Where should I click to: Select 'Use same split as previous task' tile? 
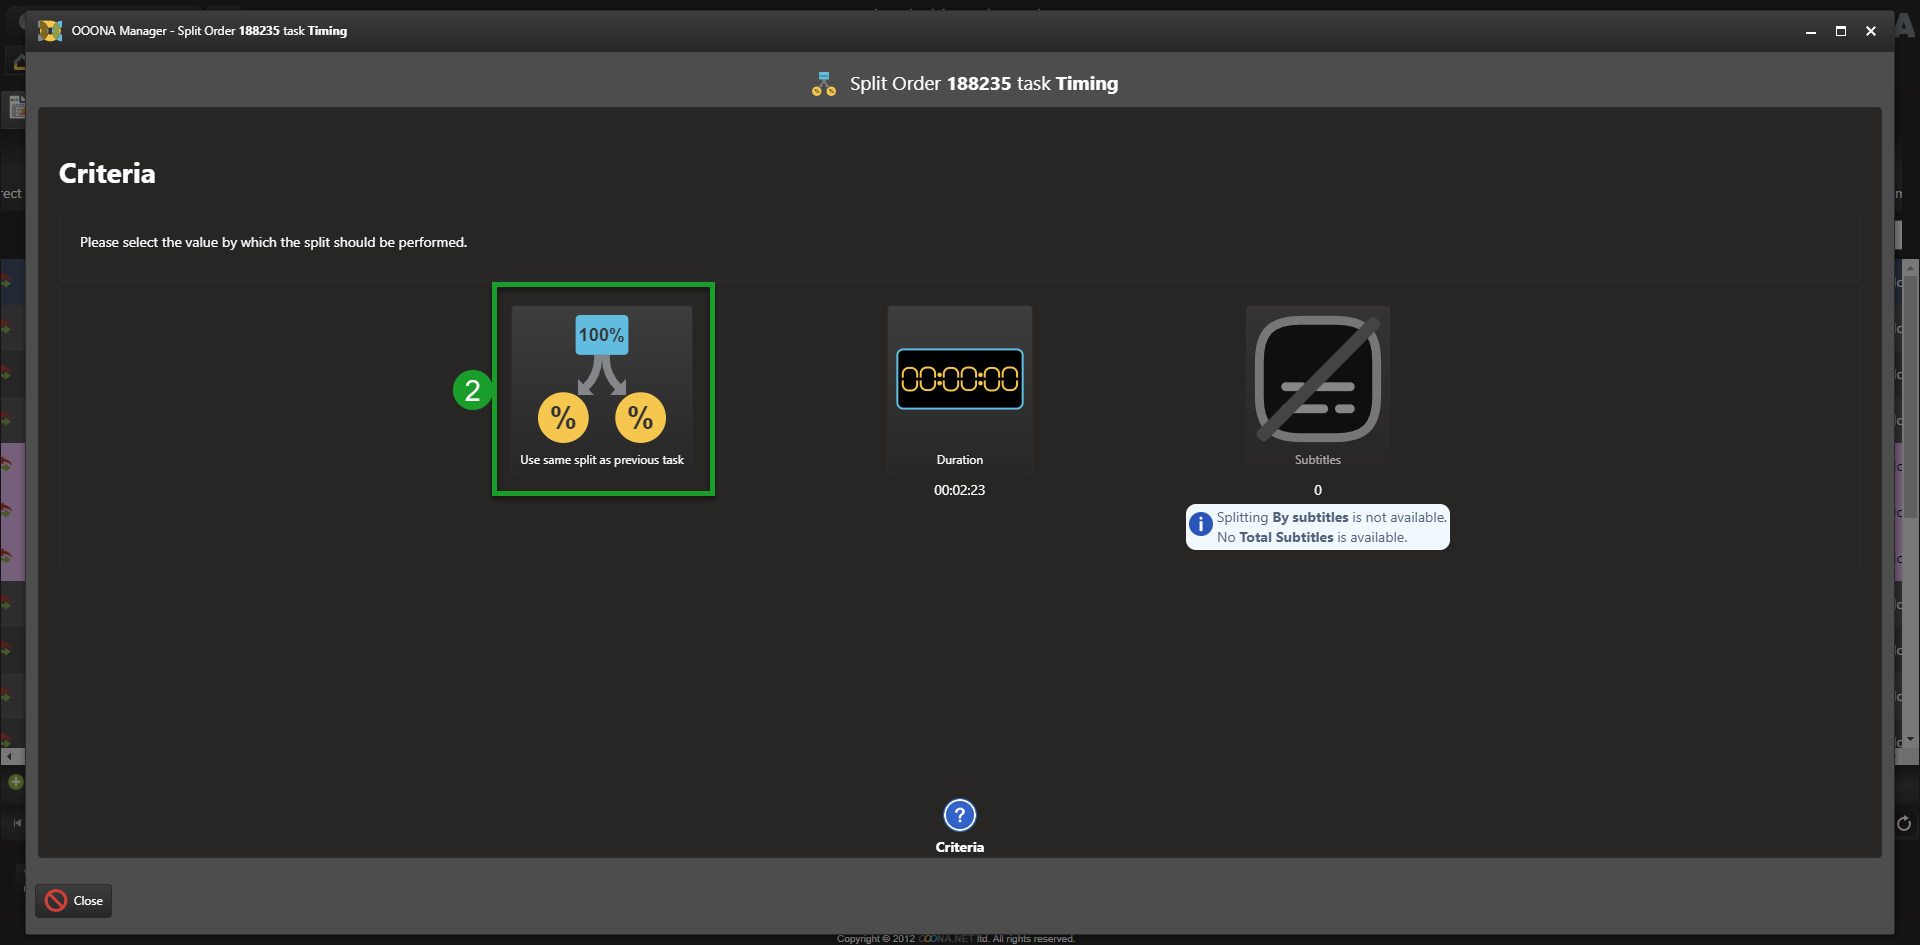click(x=602, y=389)
